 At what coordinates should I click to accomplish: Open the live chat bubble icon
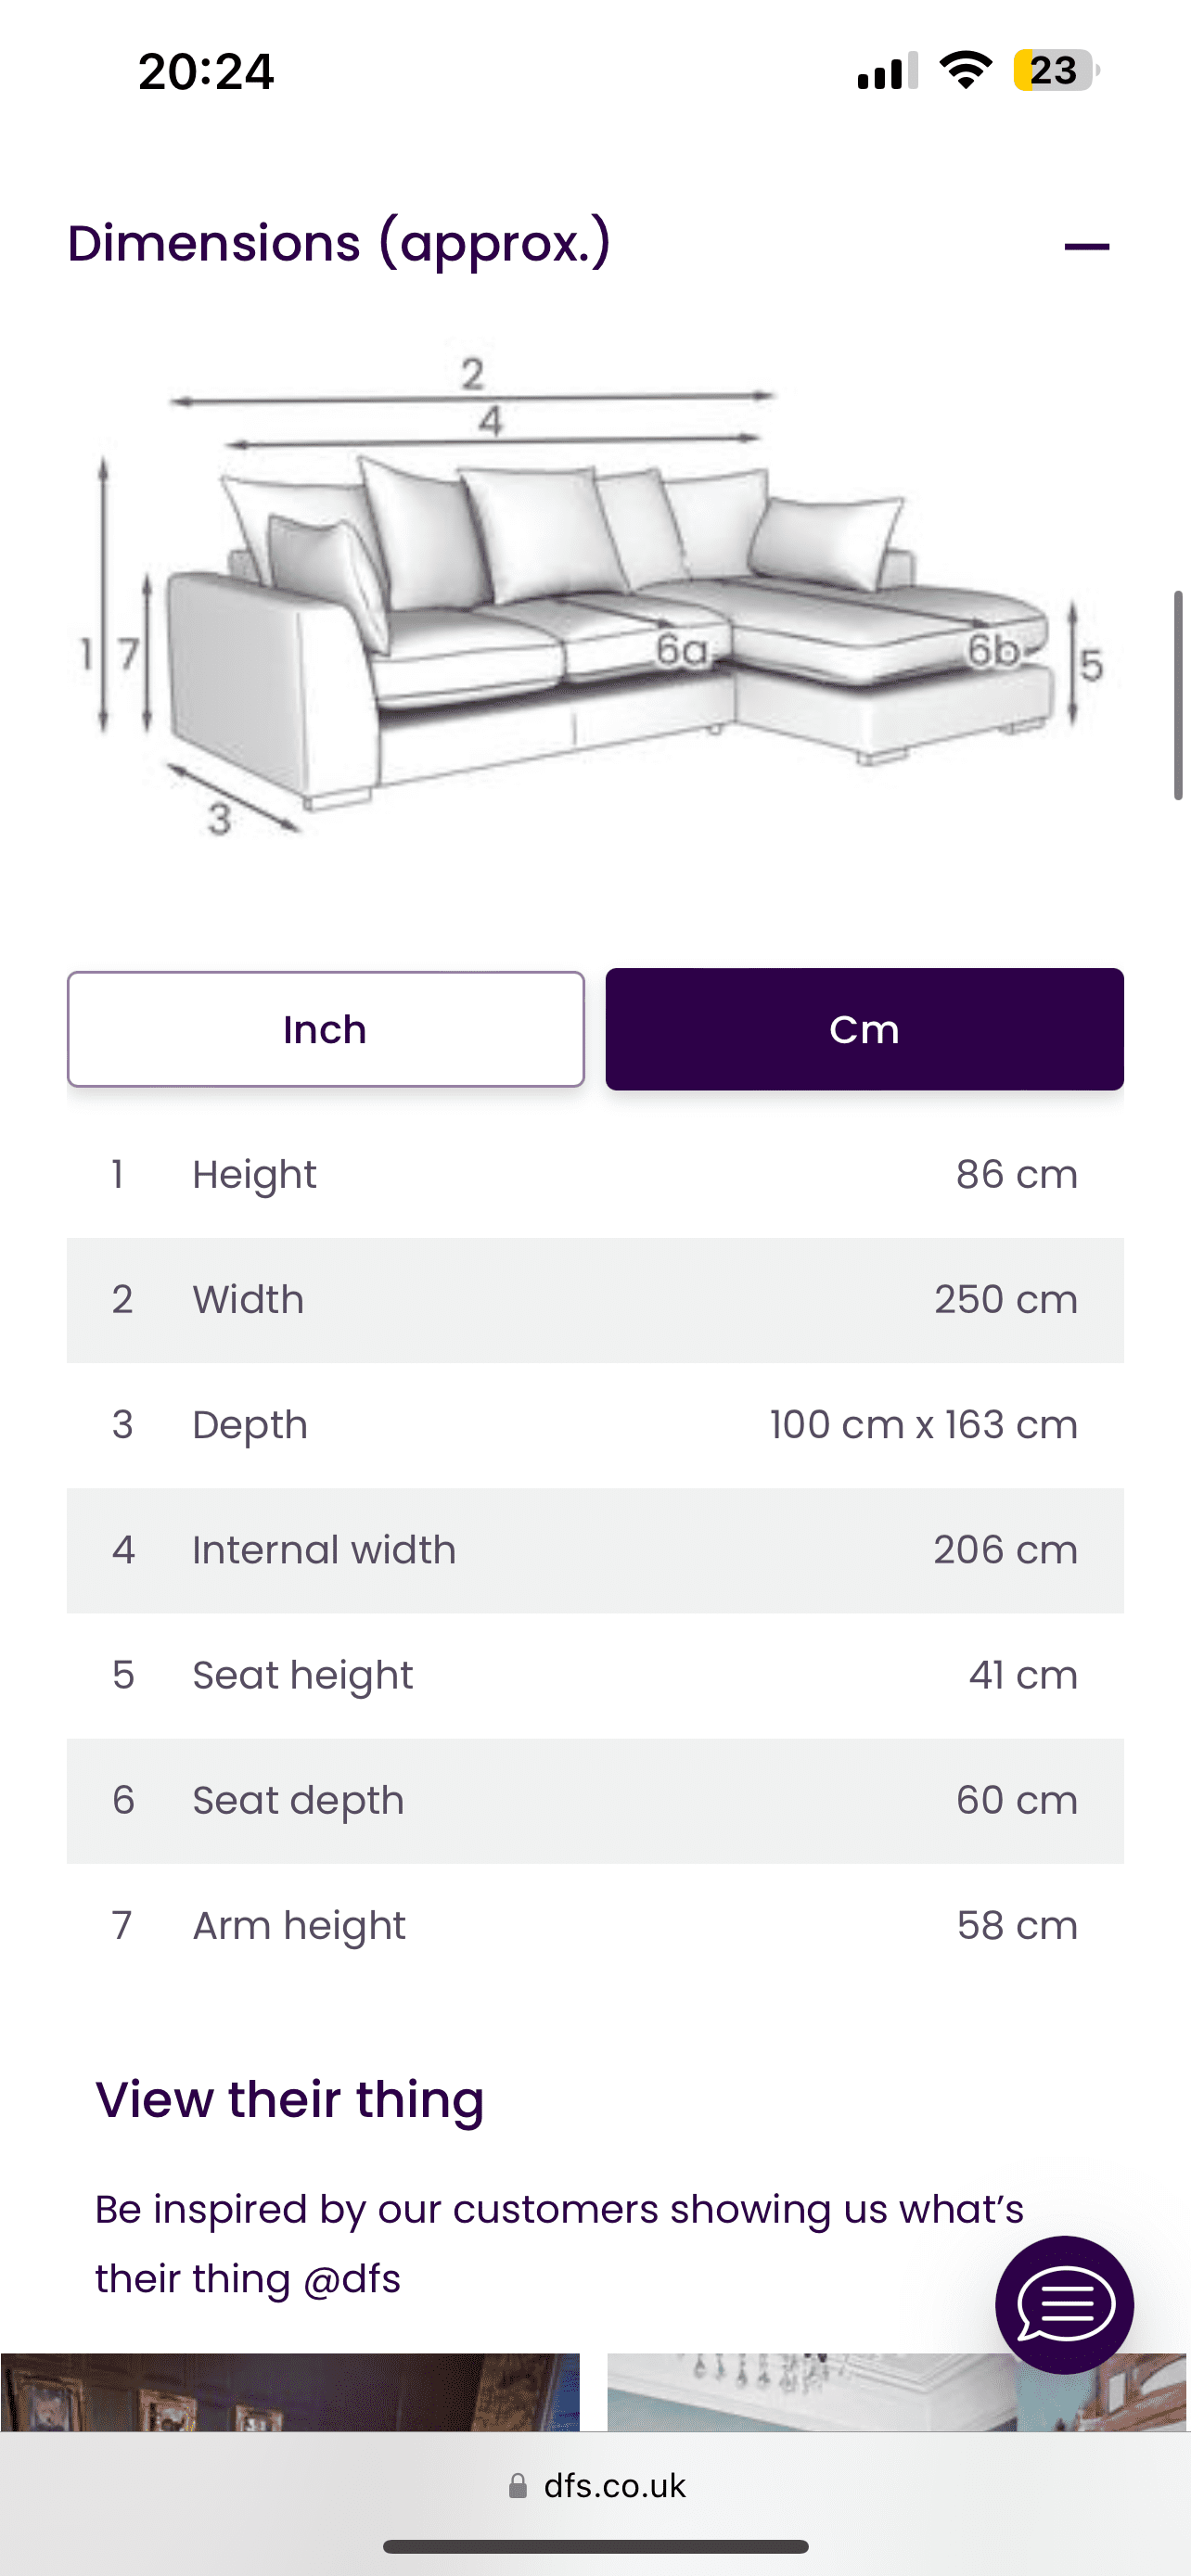[x=1064, y=2304]
